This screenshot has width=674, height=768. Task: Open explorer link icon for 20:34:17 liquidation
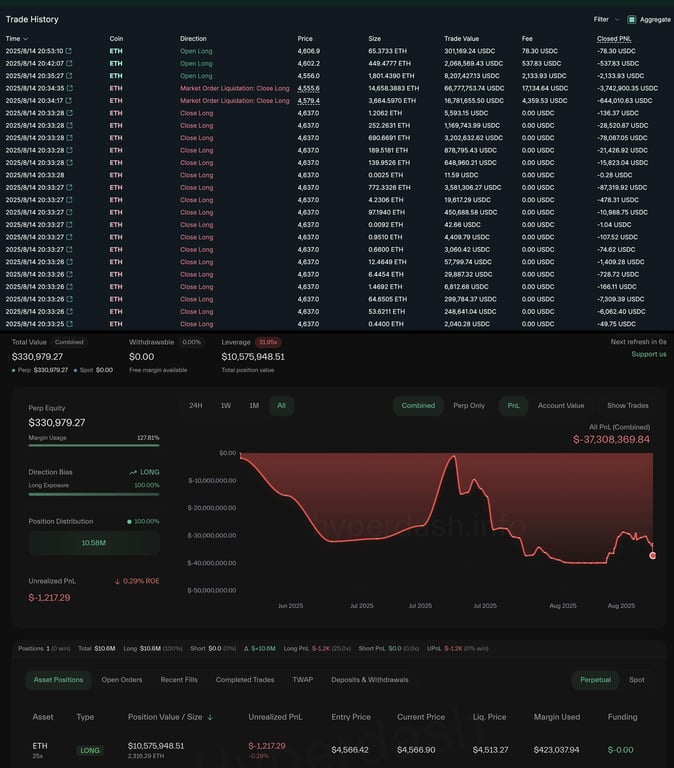coord(69,100)
